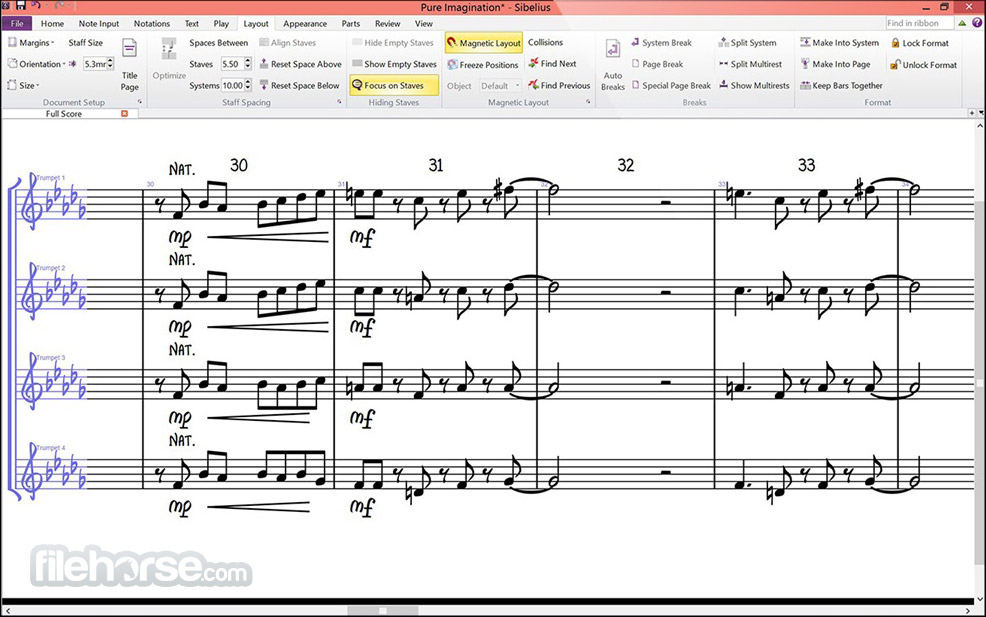This screenshot has height=617, width=986.
Task: Switch to the Notations tab
Action: click(x=152, y=23)
